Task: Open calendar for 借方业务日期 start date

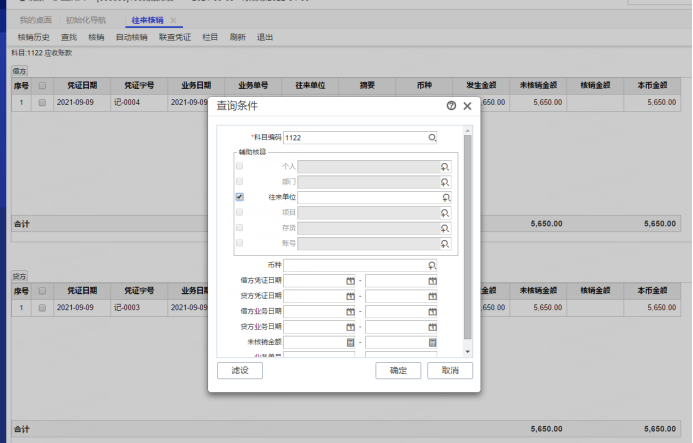Action: click(x=350, y=311)
